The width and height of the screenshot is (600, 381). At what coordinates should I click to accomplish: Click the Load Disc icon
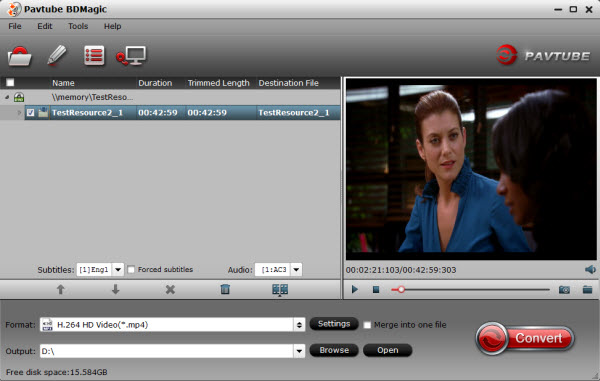pos(20,56)
